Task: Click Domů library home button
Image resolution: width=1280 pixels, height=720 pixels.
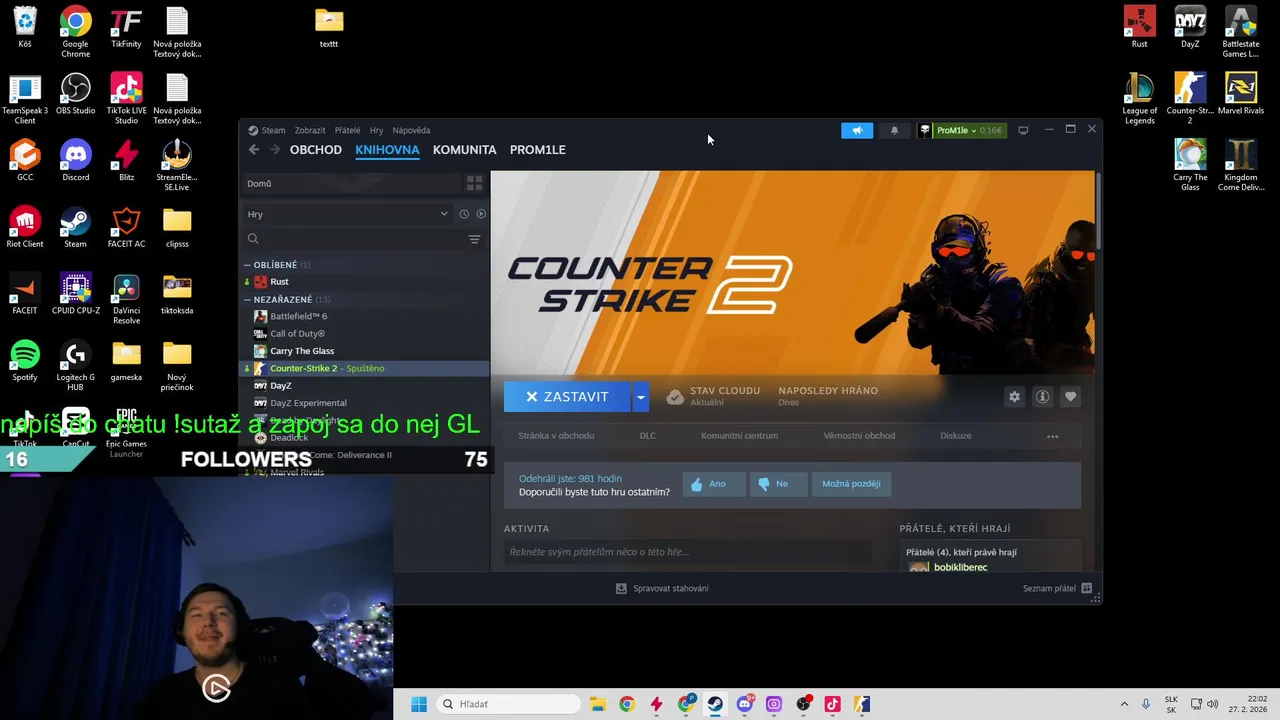Action: coord(352,183)
